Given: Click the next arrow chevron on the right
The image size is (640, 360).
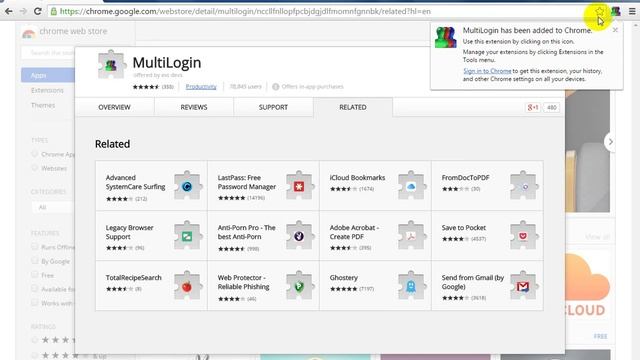Looking at the screenshot, I should [x=610, y=142].
